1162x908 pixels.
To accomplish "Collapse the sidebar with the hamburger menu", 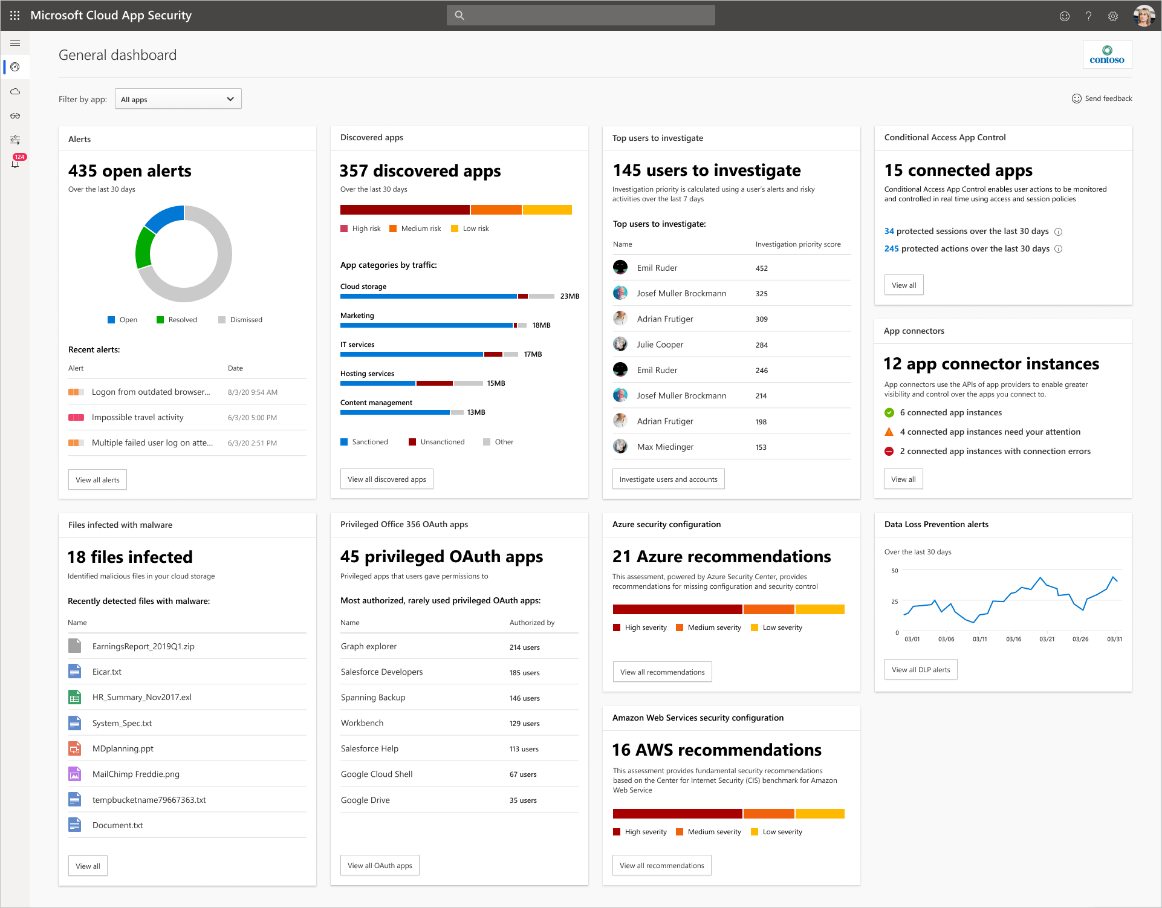I will [x=15, y=43].
